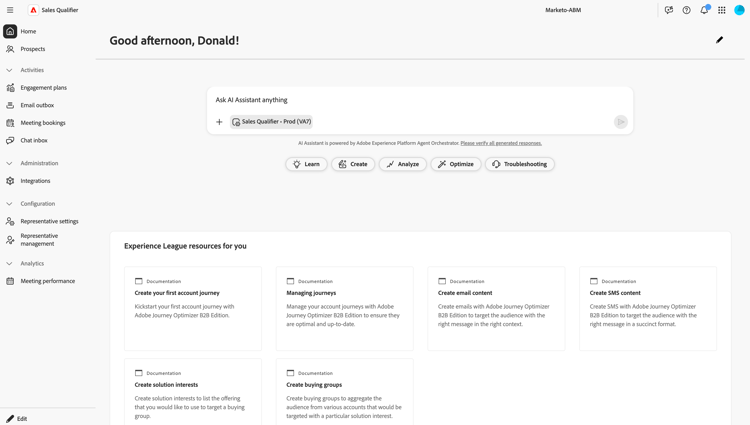Open the Create SMS content card
750x425 pixels.
tap(648, 308)
